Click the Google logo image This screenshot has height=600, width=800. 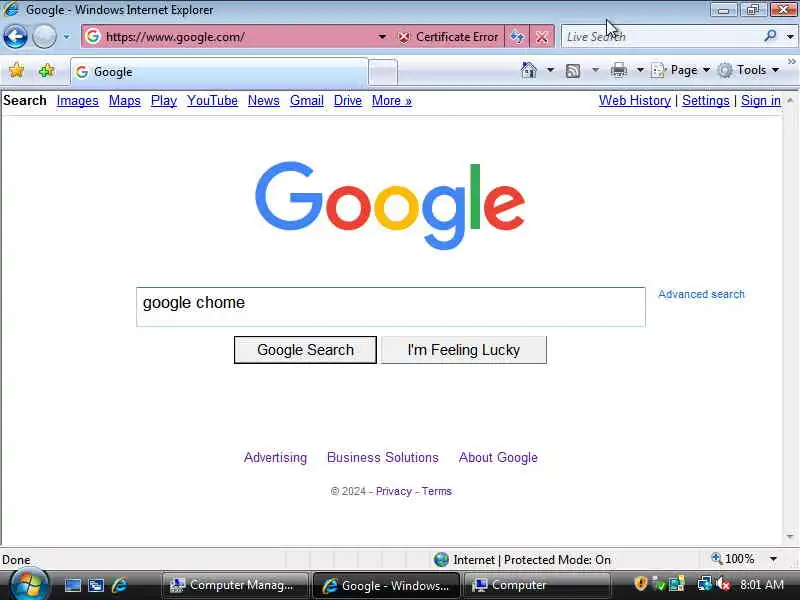pos(390,206)
